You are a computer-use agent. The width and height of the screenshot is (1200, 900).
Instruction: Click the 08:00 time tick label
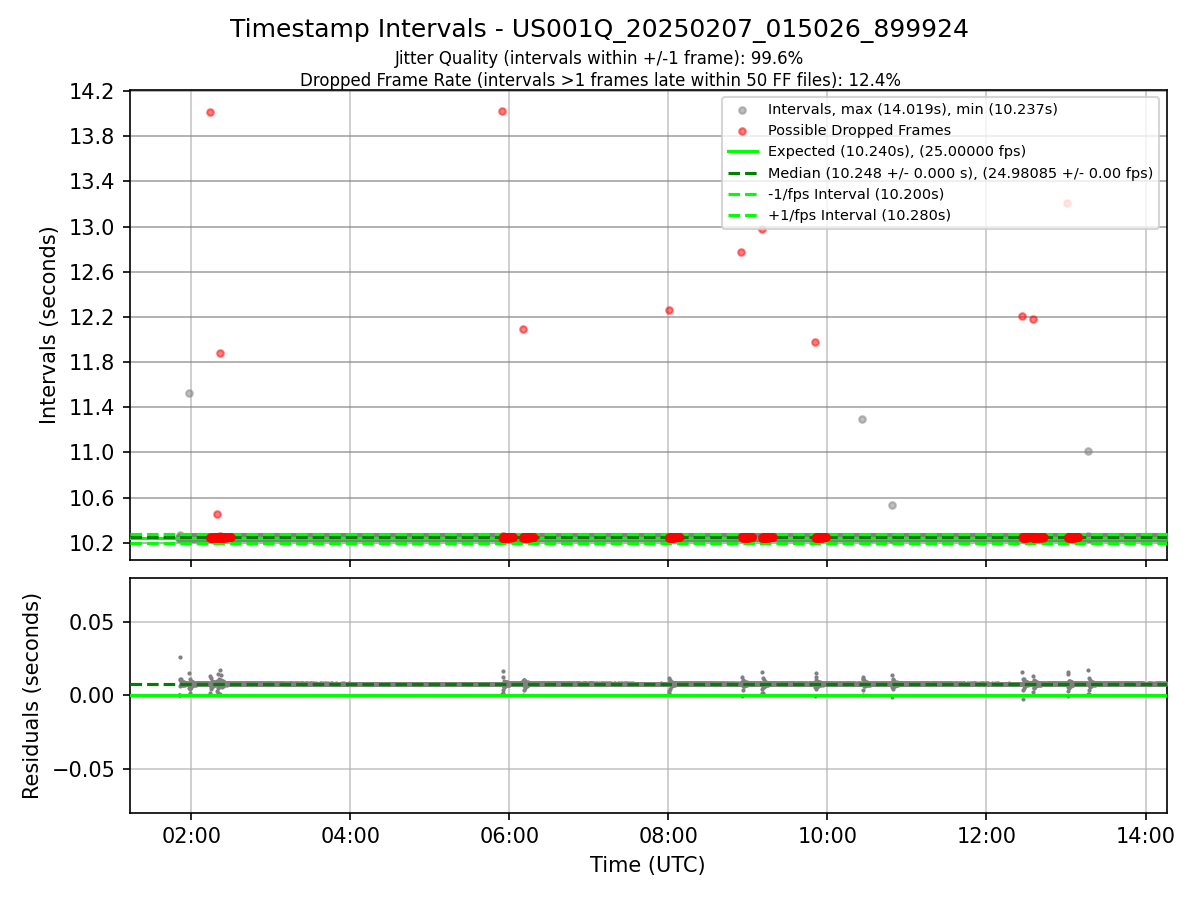tap(668, 836)
